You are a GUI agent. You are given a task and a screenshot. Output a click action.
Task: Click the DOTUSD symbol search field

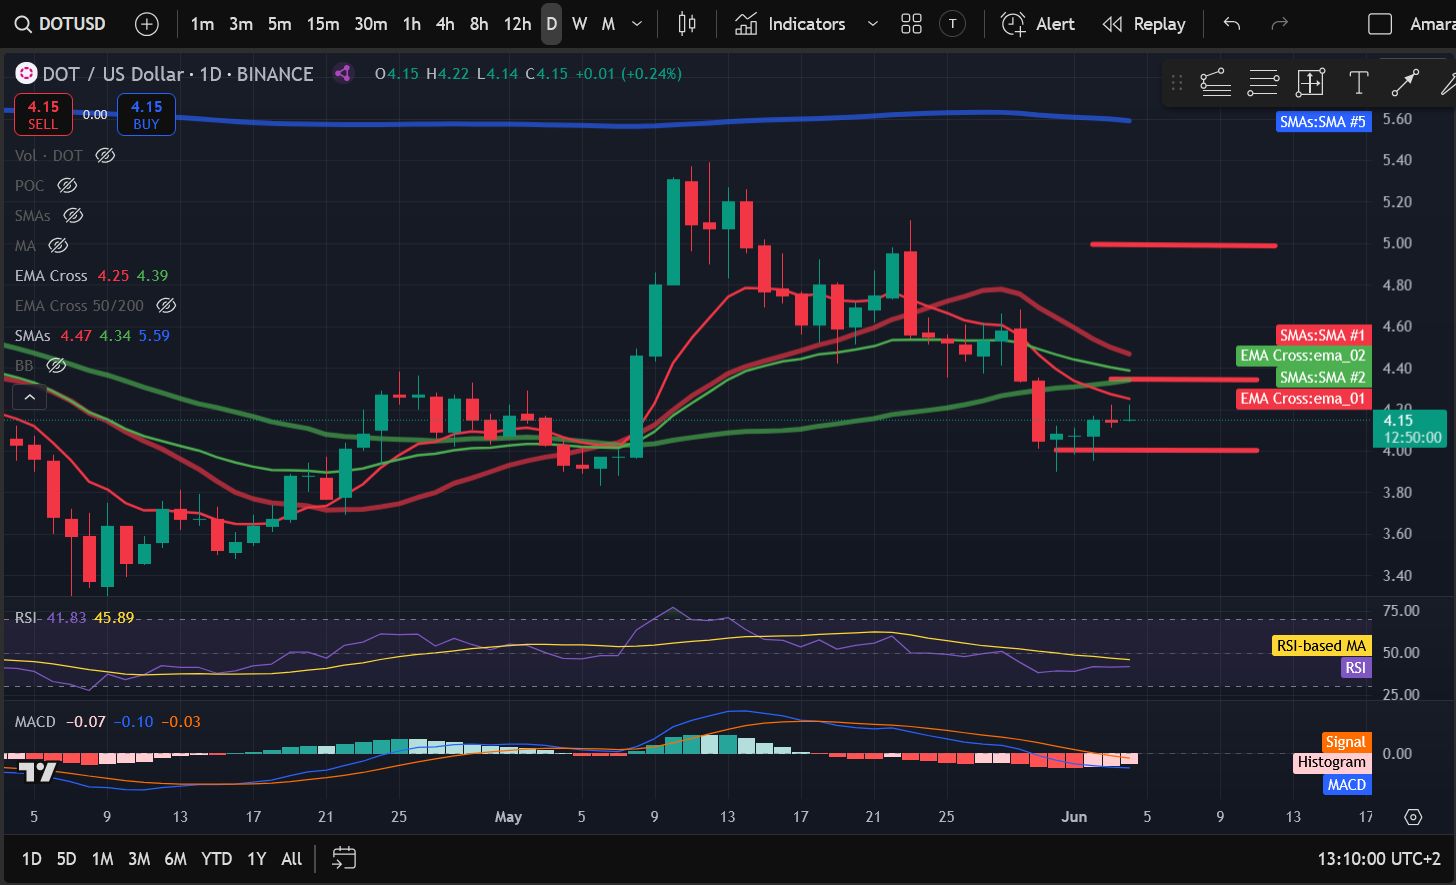(62, 24)
